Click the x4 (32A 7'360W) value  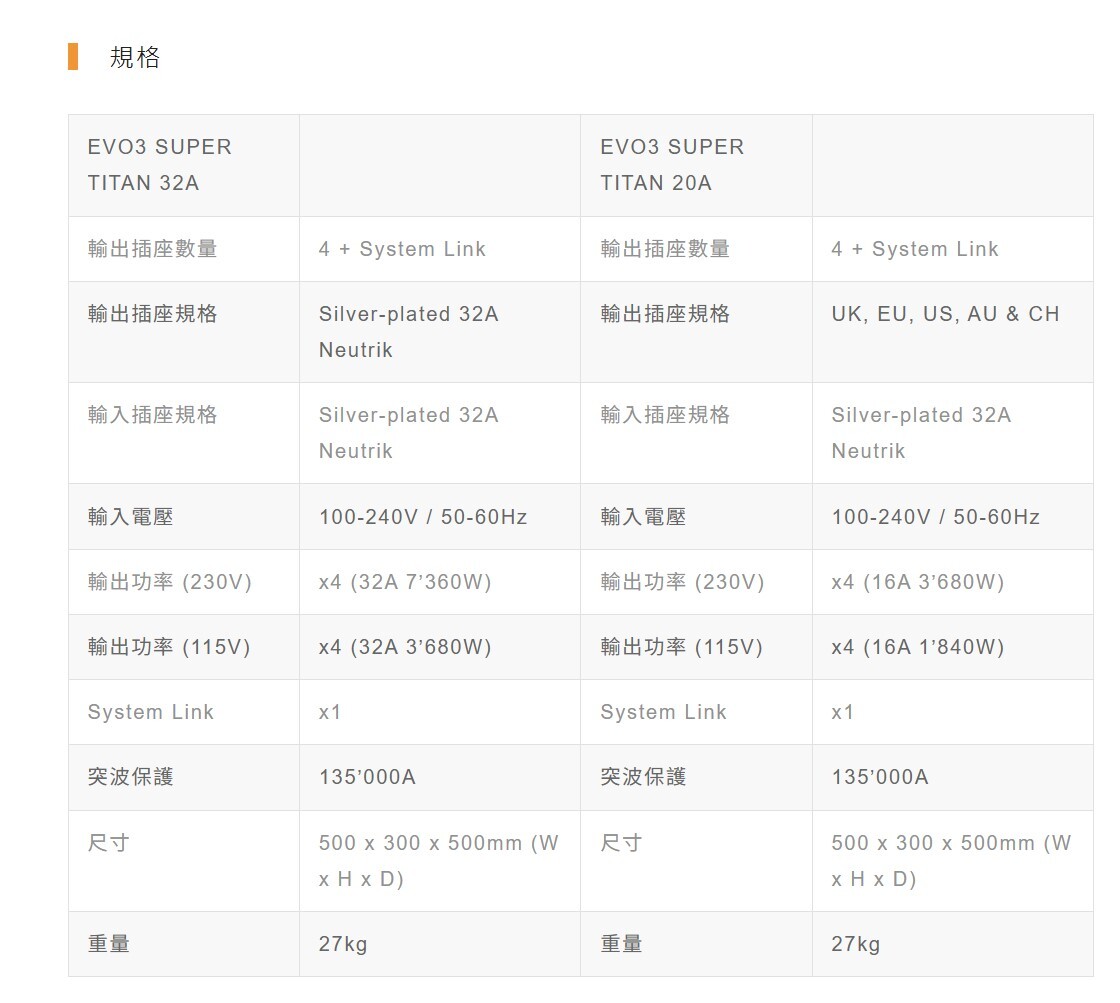coord(405,582)
